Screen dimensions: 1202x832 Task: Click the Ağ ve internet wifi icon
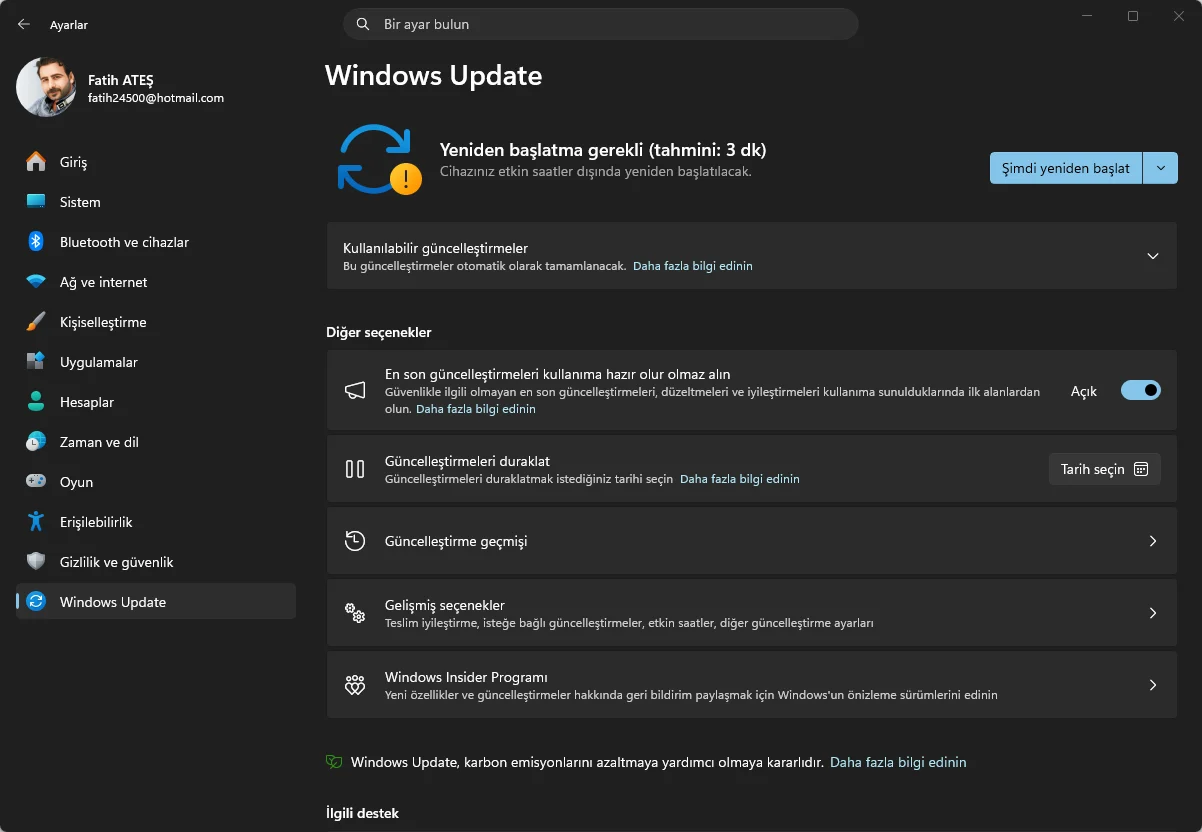tap(36, 282)
